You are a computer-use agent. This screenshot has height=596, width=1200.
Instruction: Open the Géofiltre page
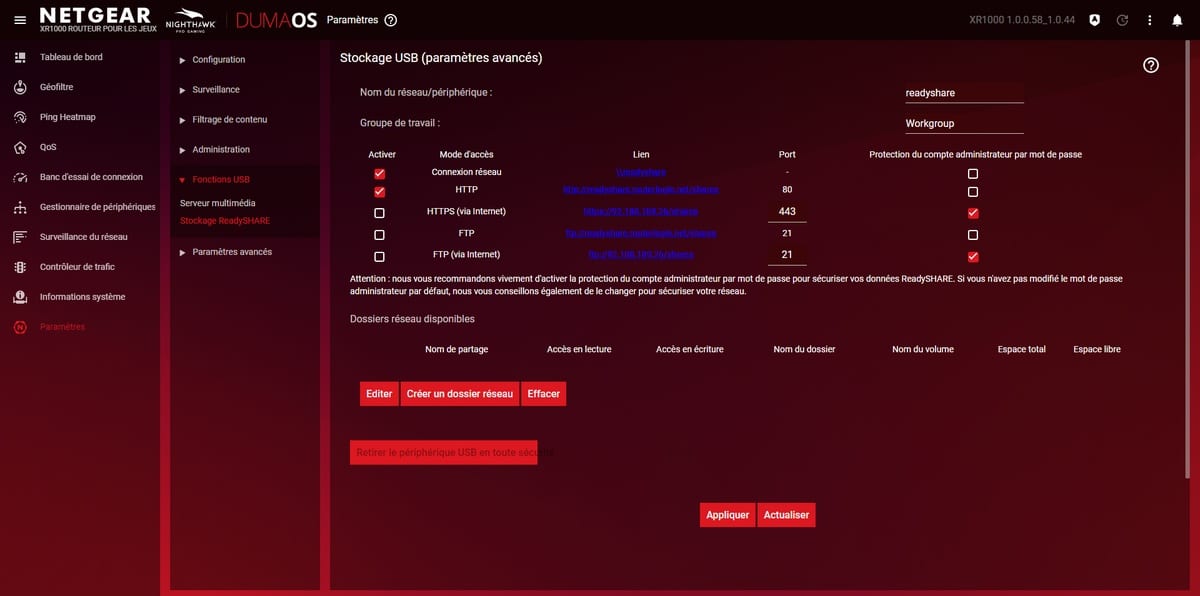click(x=56, y=87)
